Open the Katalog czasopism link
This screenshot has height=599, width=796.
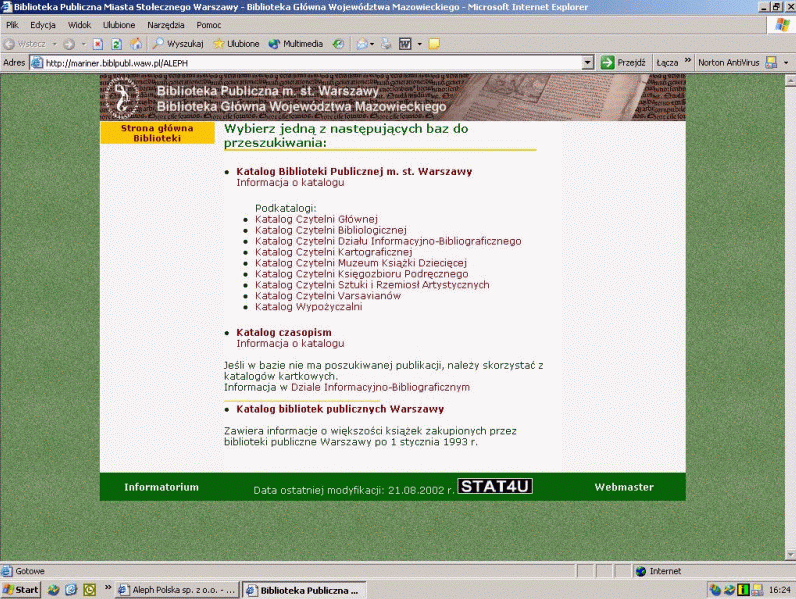(x=283, y=332)
